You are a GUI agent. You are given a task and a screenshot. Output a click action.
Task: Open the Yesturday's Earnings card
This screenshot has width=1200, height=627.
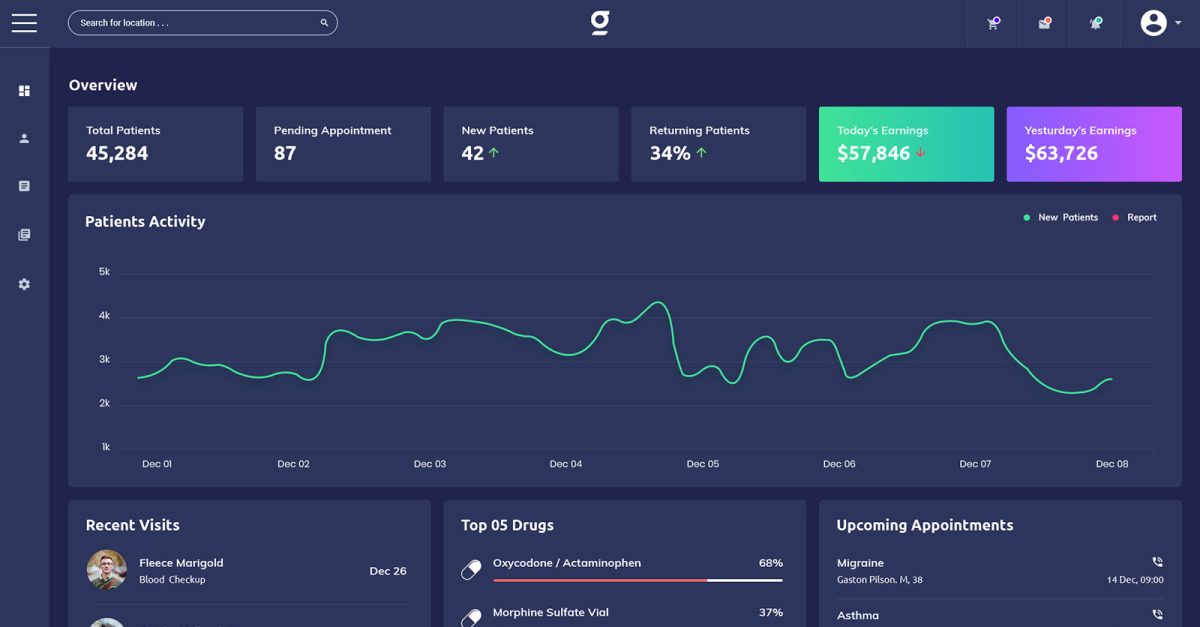[x=1093, y=144]
